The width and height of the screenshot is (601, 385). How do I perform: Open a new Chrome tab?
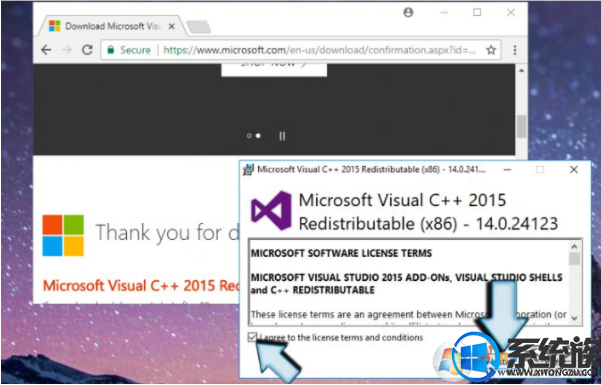pyautogui.click(x=199, y=27)
